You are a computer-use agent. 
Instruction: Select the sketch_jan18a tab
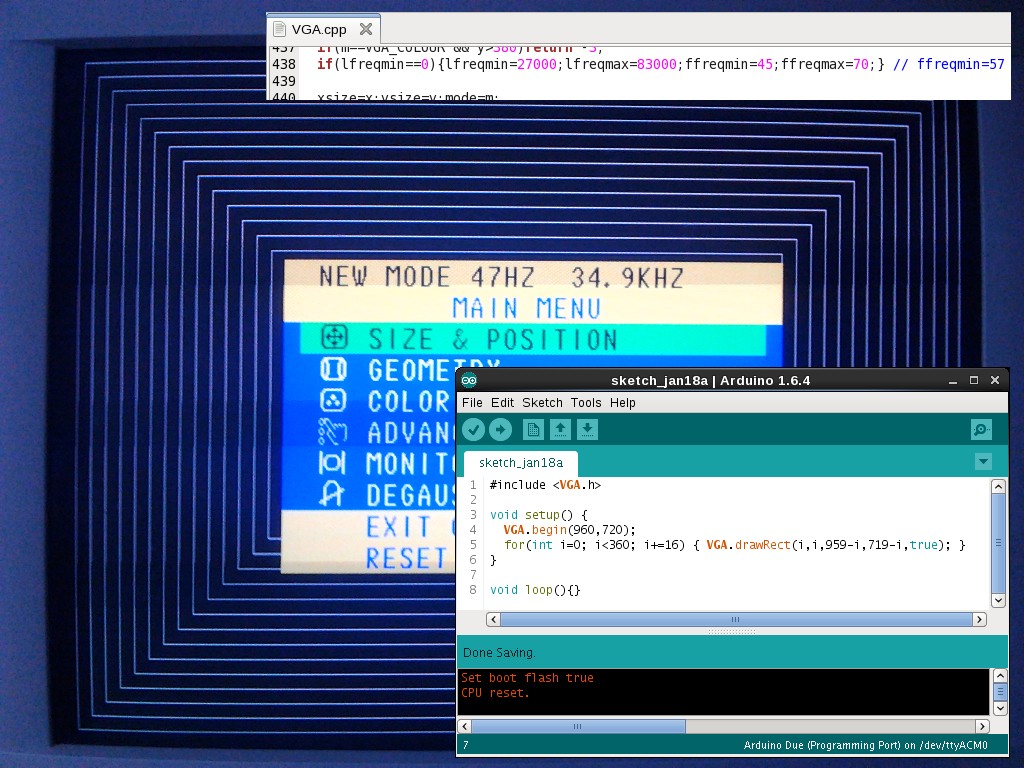pyautogui.click(x=521, y=463)
